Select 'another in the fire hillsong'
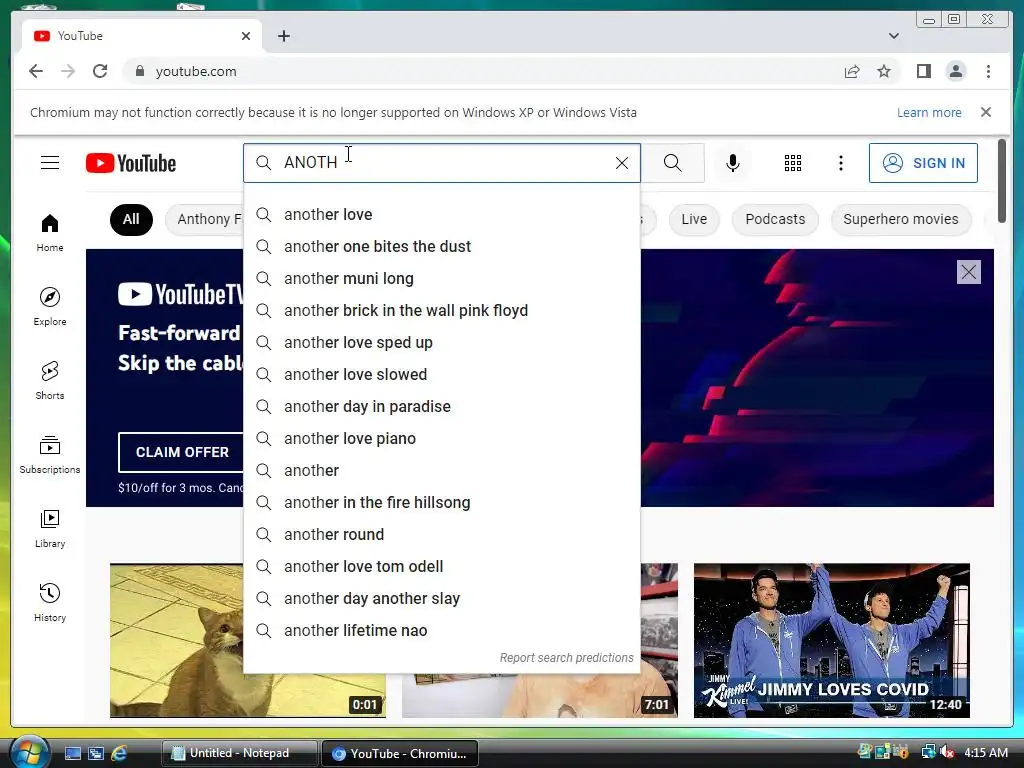The image size is (1024, 768). (x=442, y=502)
